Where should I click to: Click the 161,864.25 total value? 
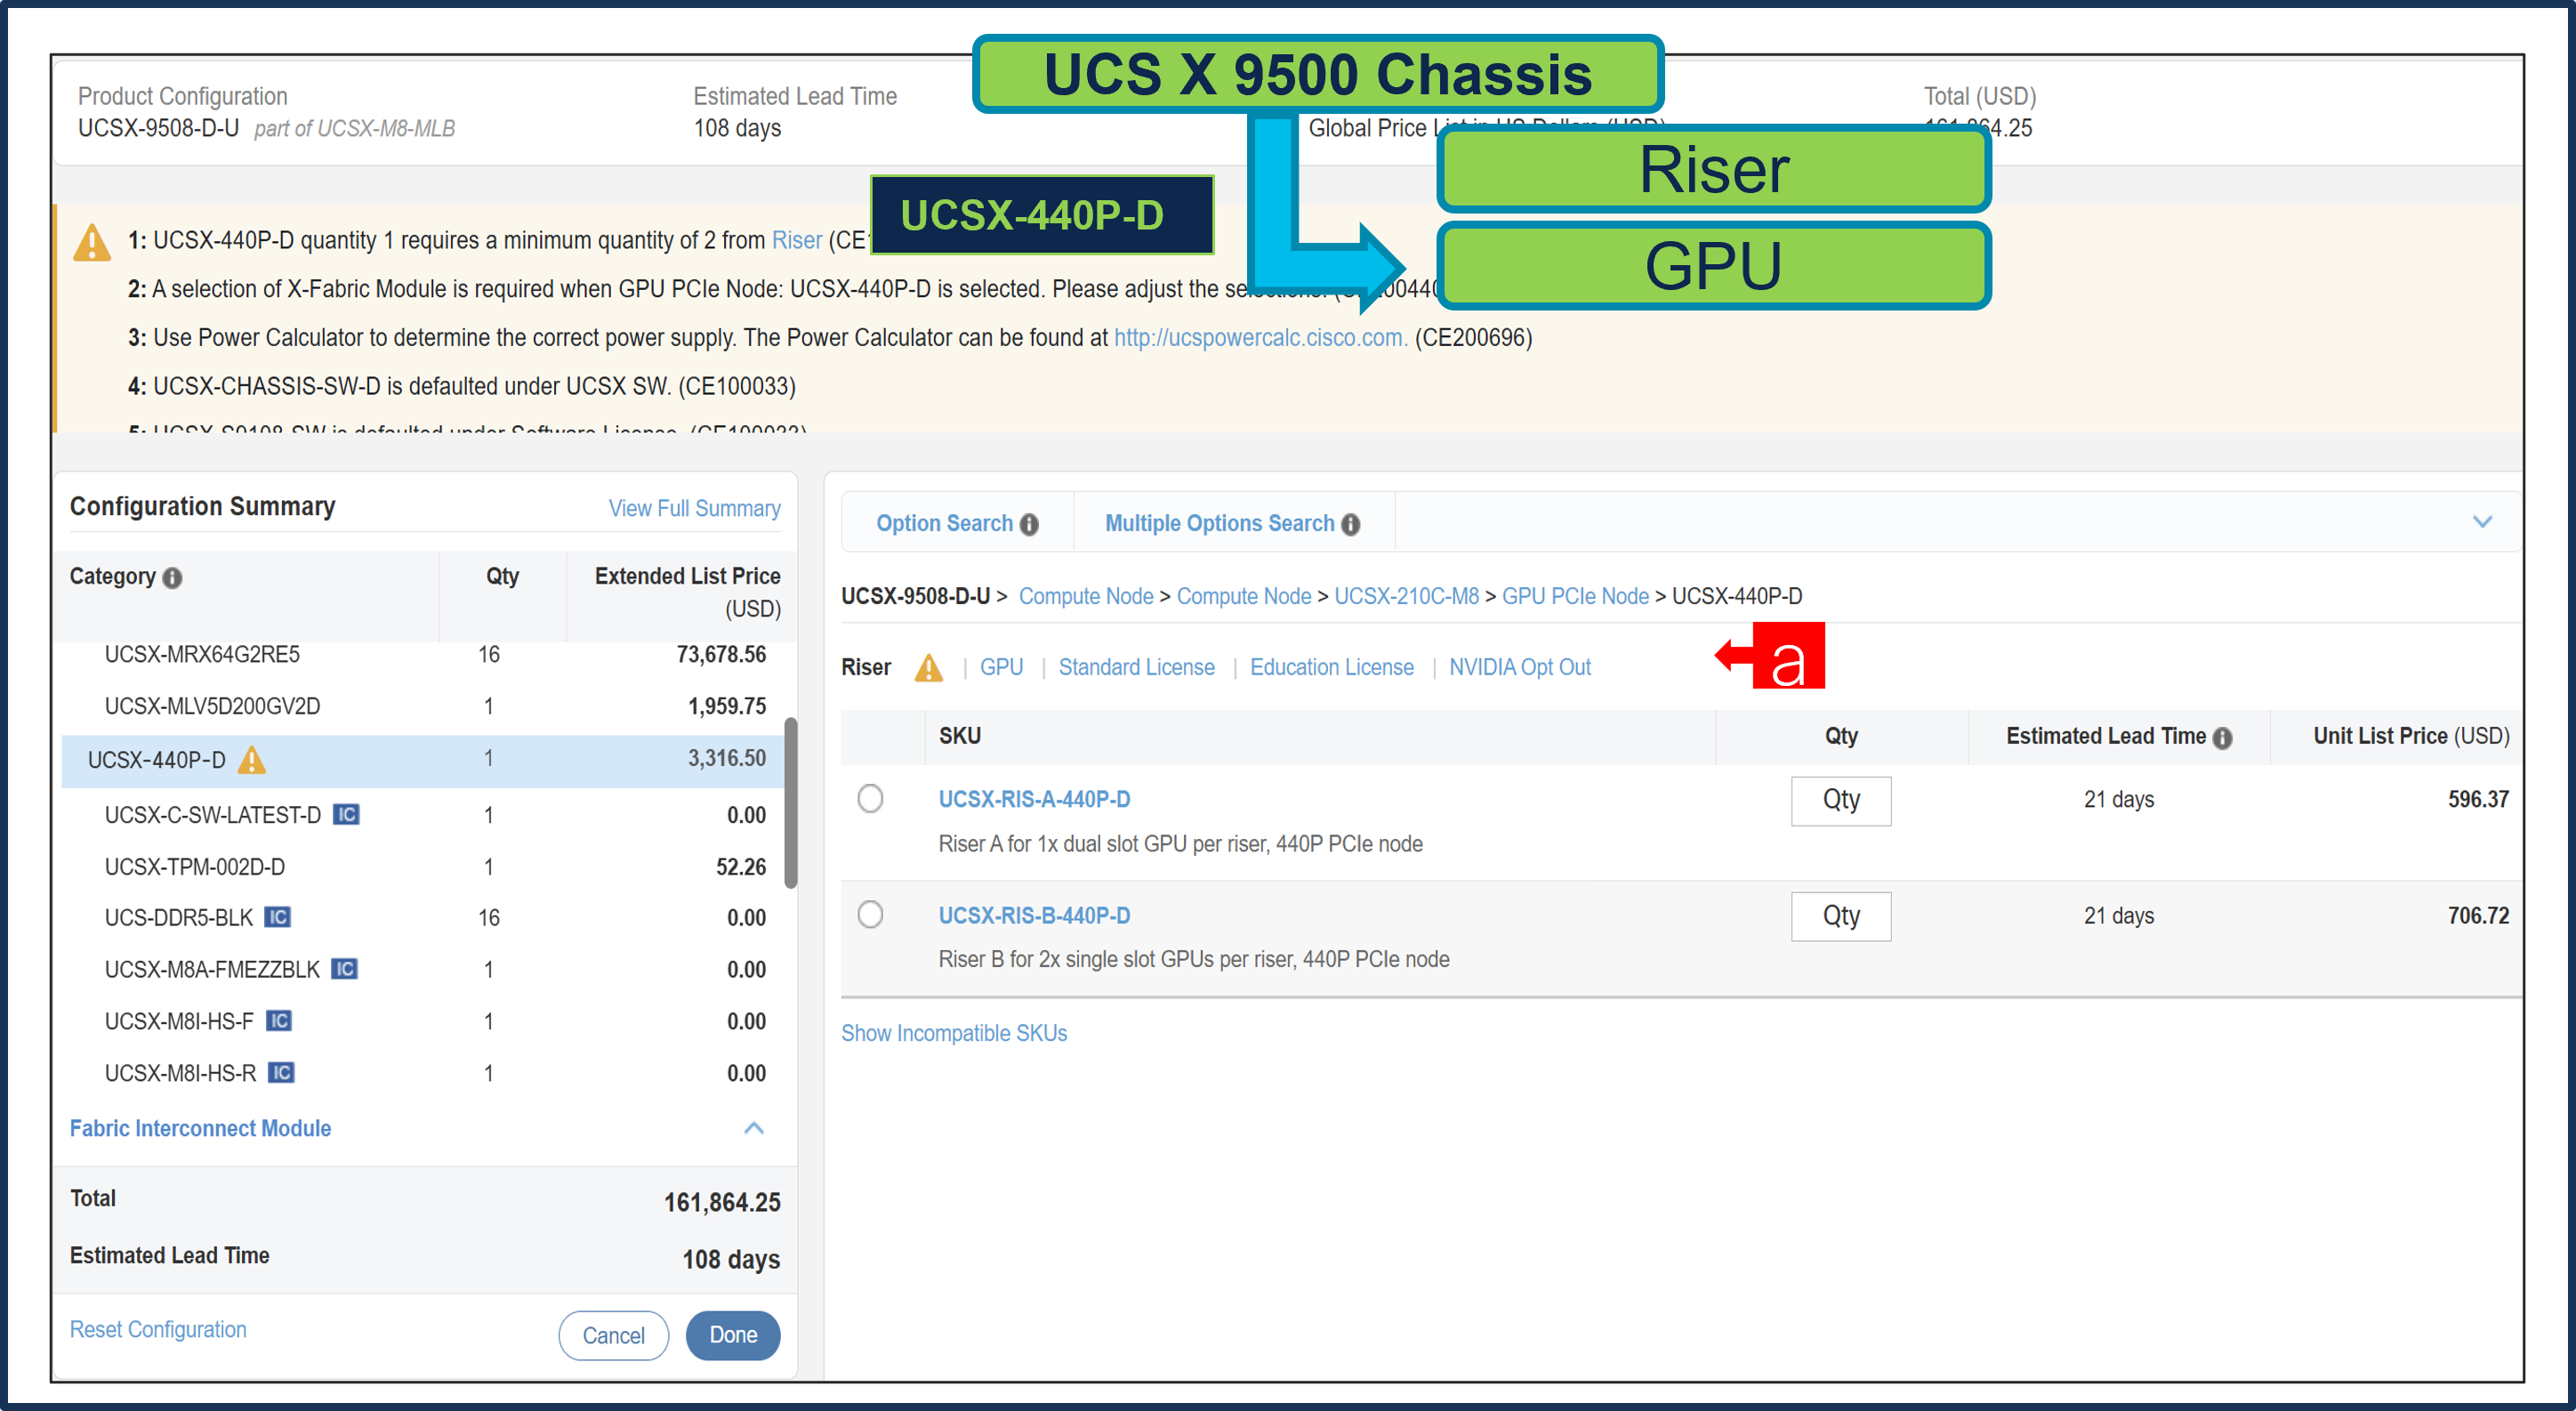tap(721, 1201)
